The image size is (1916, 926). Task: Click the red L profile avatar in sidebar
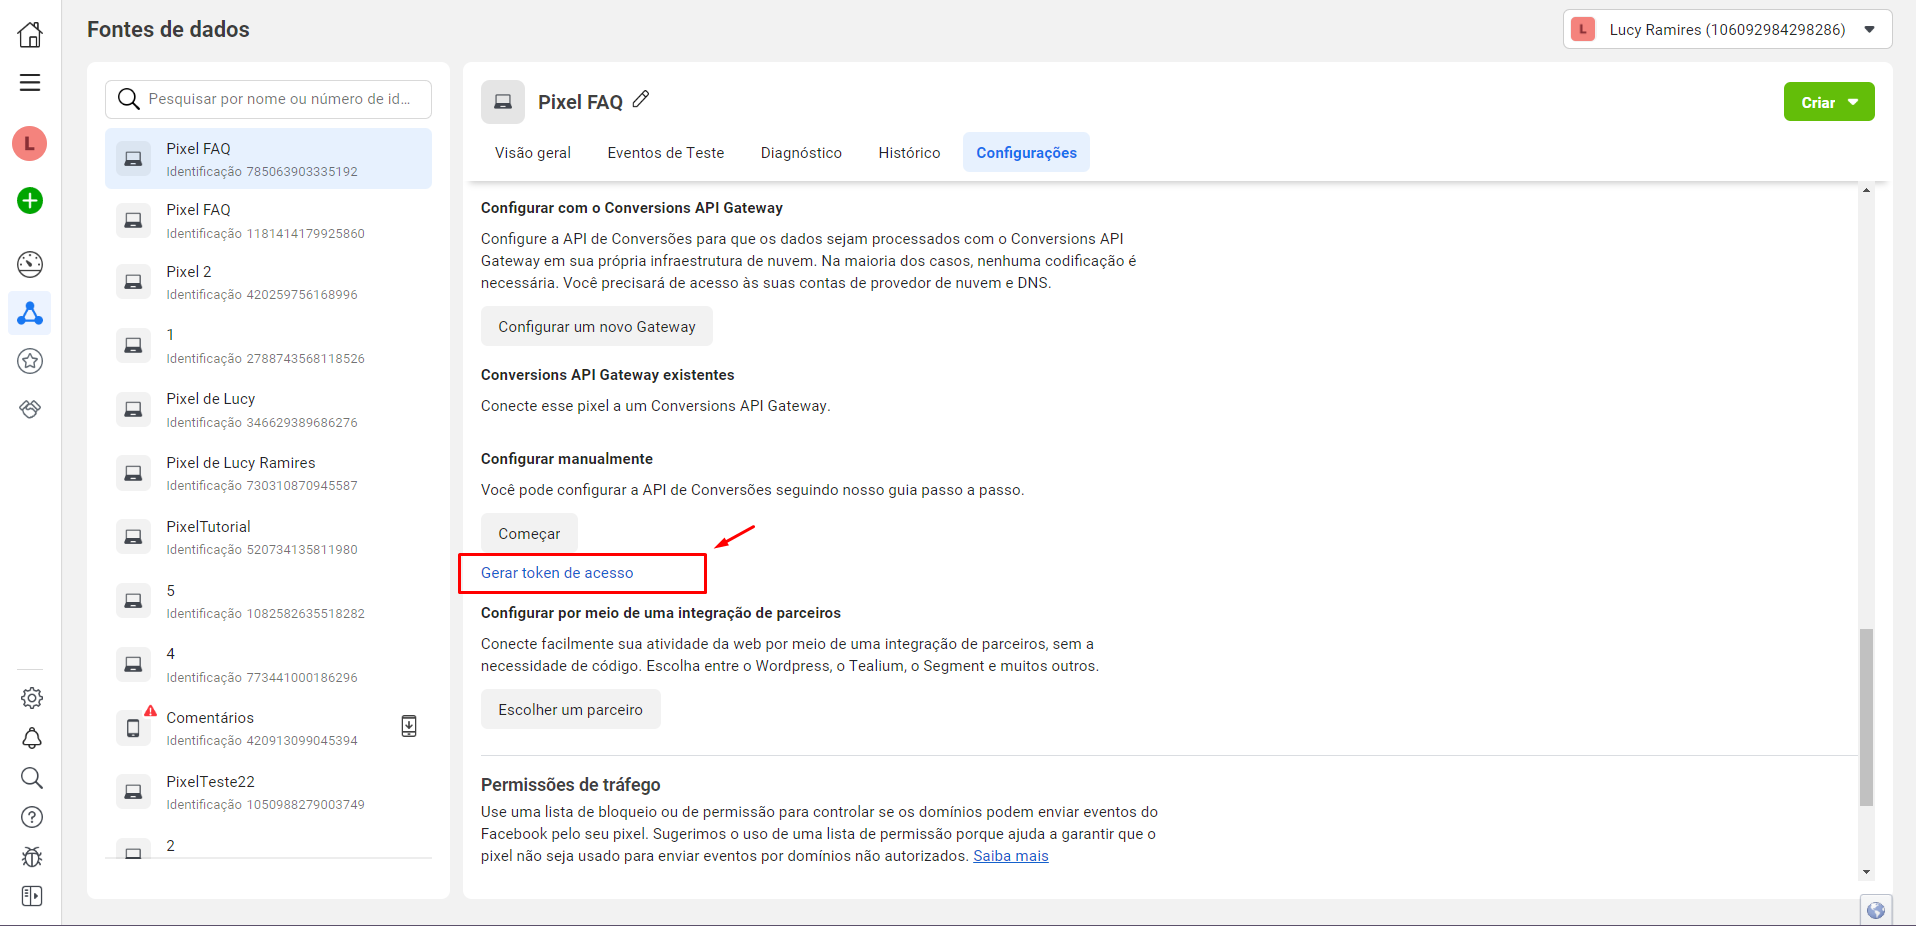click(x=30, y=144)
